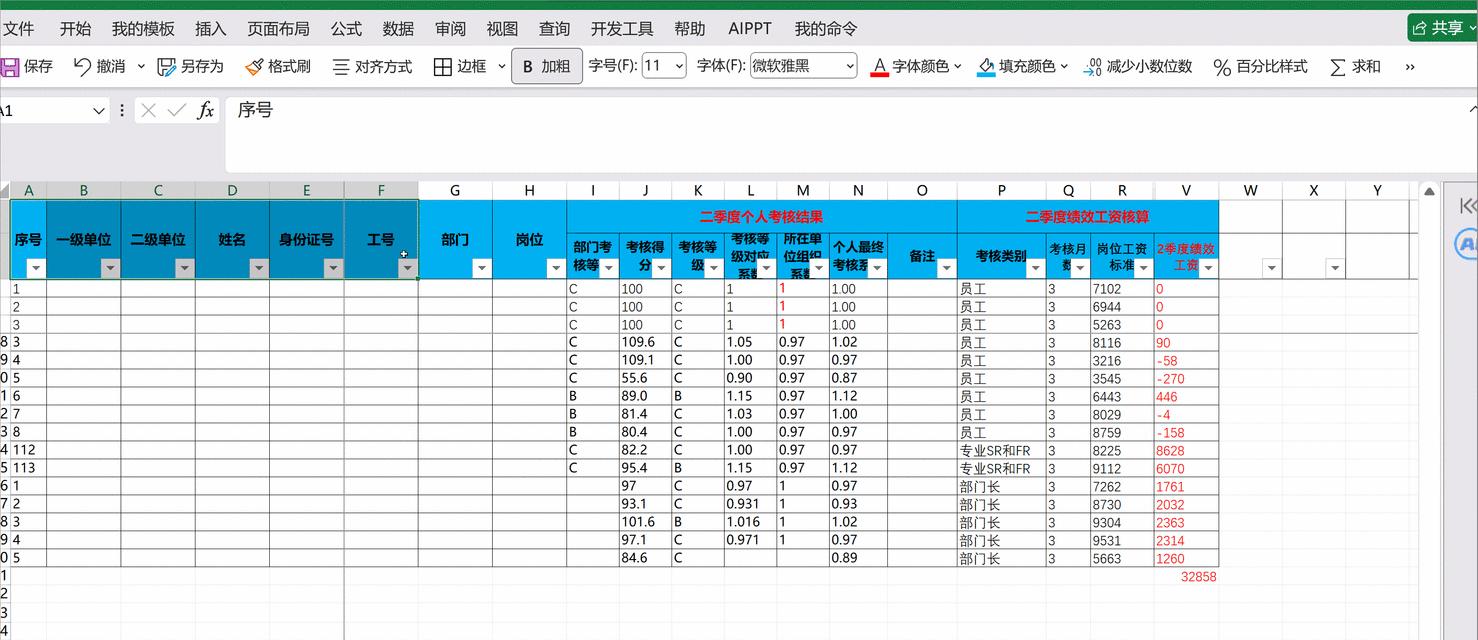Viewport: 1478px width, 640px height.
Task: Open filter dropdown for 序号 column
Action: pyautogui.click(x=36, y=268)
